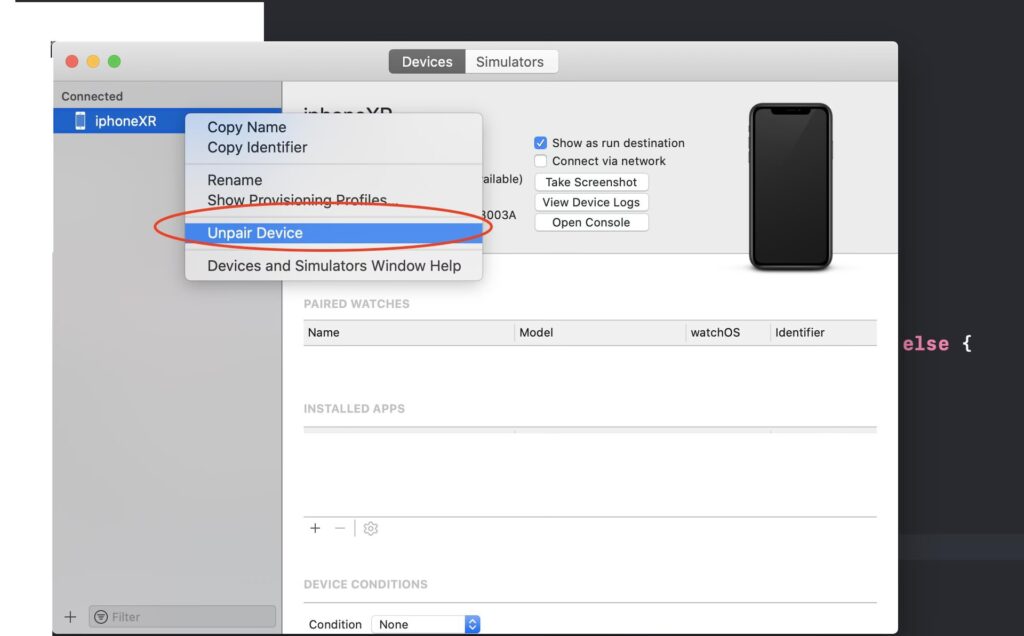Click the minus icon below Installed Apps
The height and width of the screenshot is (636, 1024).
(x=340, y=528)
